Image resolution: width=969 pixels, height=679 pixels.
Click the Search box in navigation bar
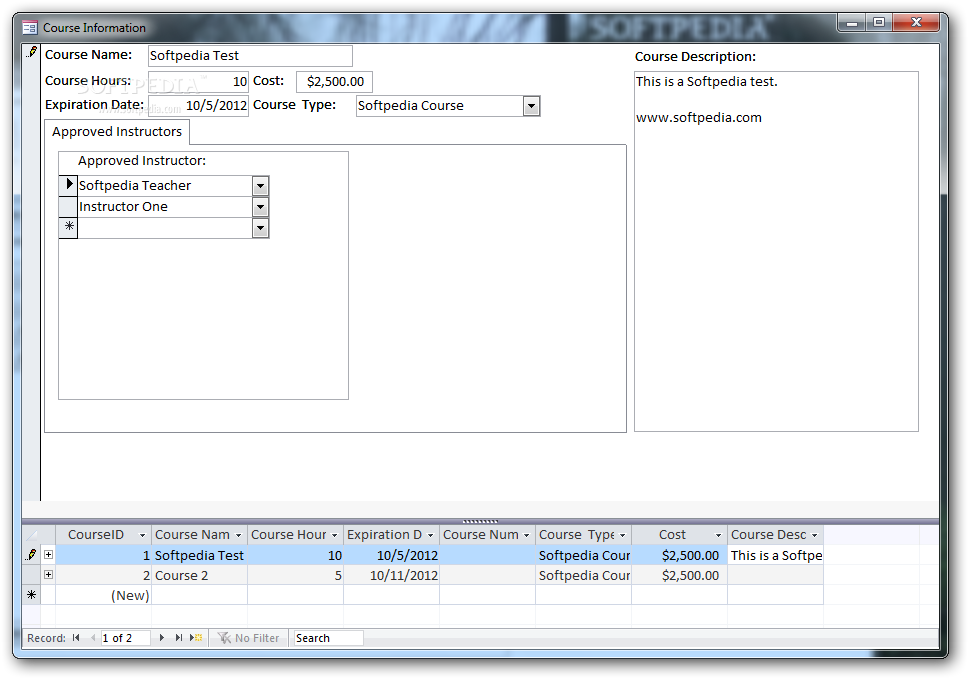pos(328,638)
